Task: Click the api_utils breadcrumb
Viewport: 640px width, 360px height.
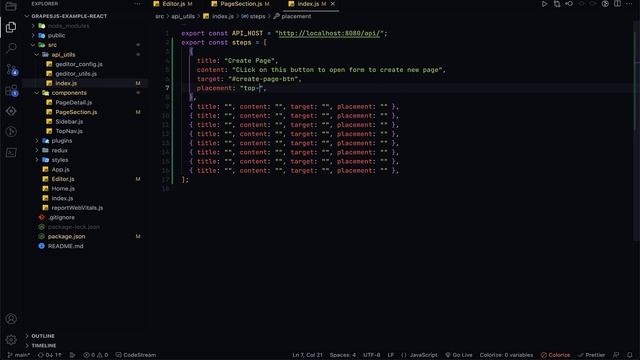Action: point(183,16)
